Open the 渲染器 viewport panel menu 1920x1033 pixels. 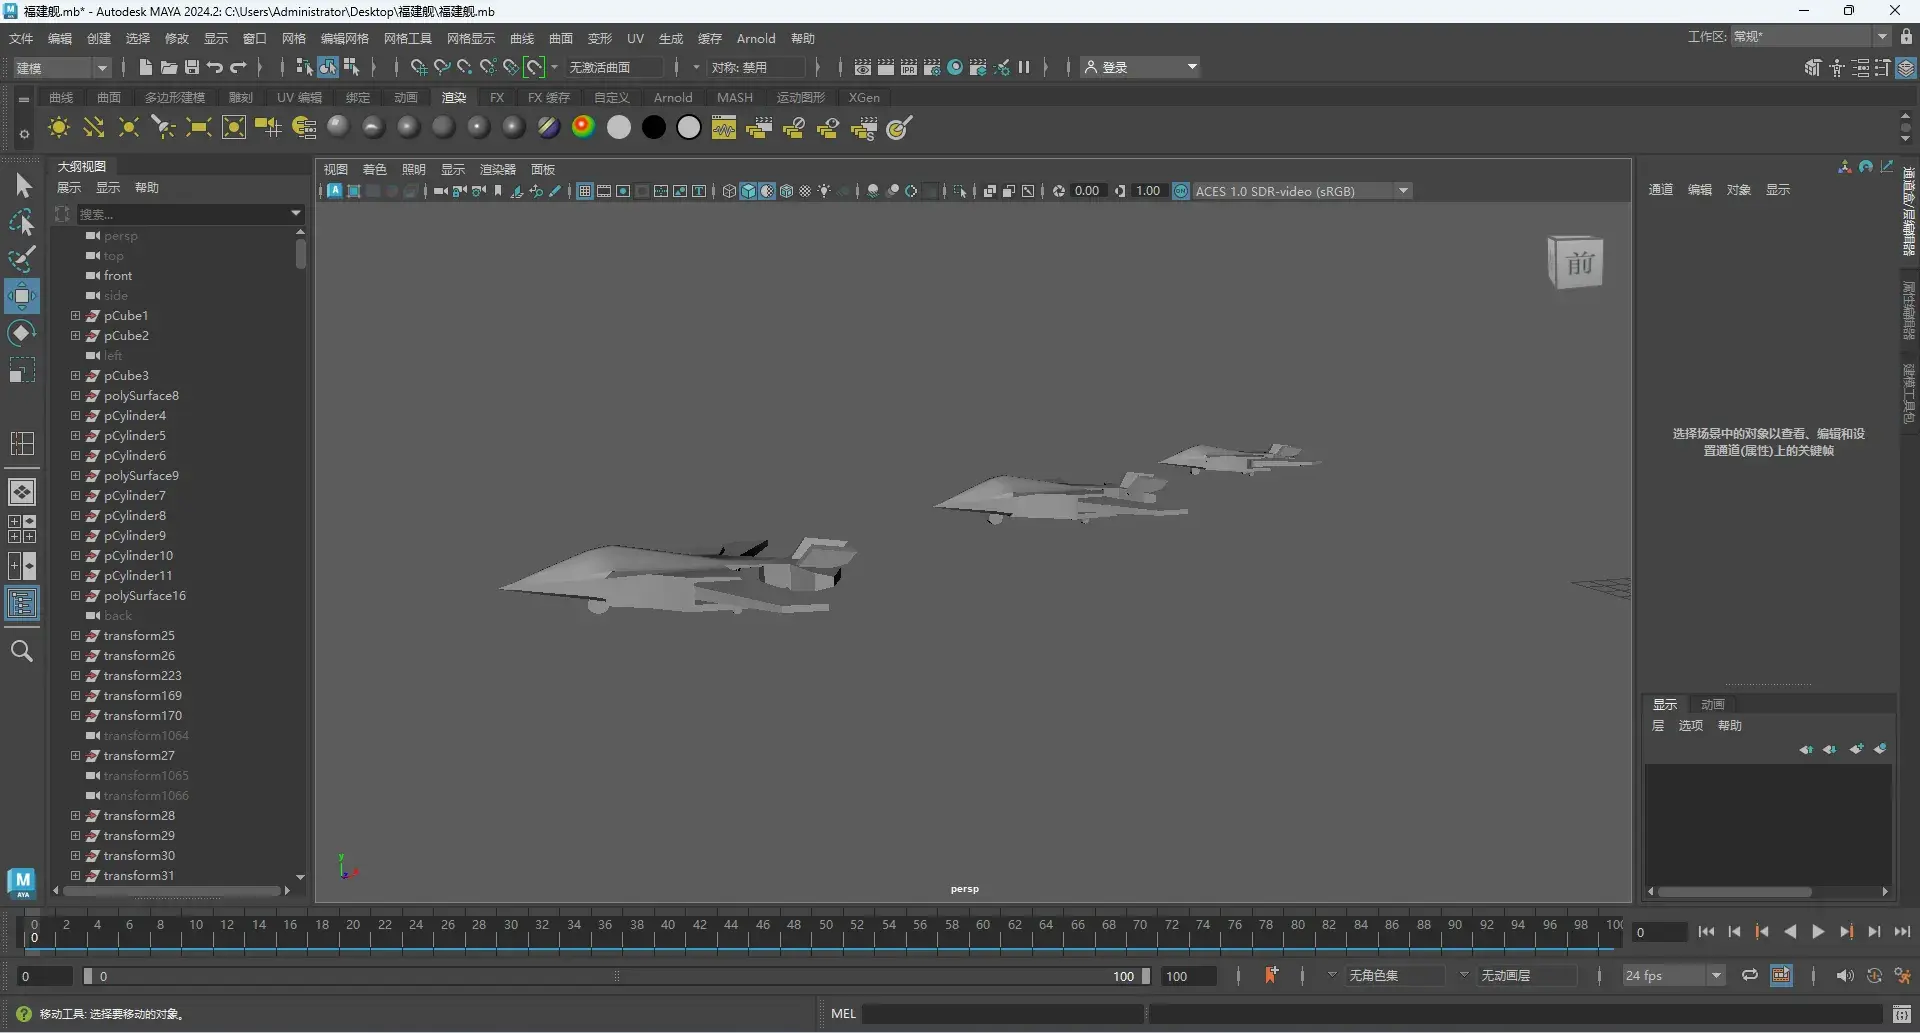coord(498,169)
